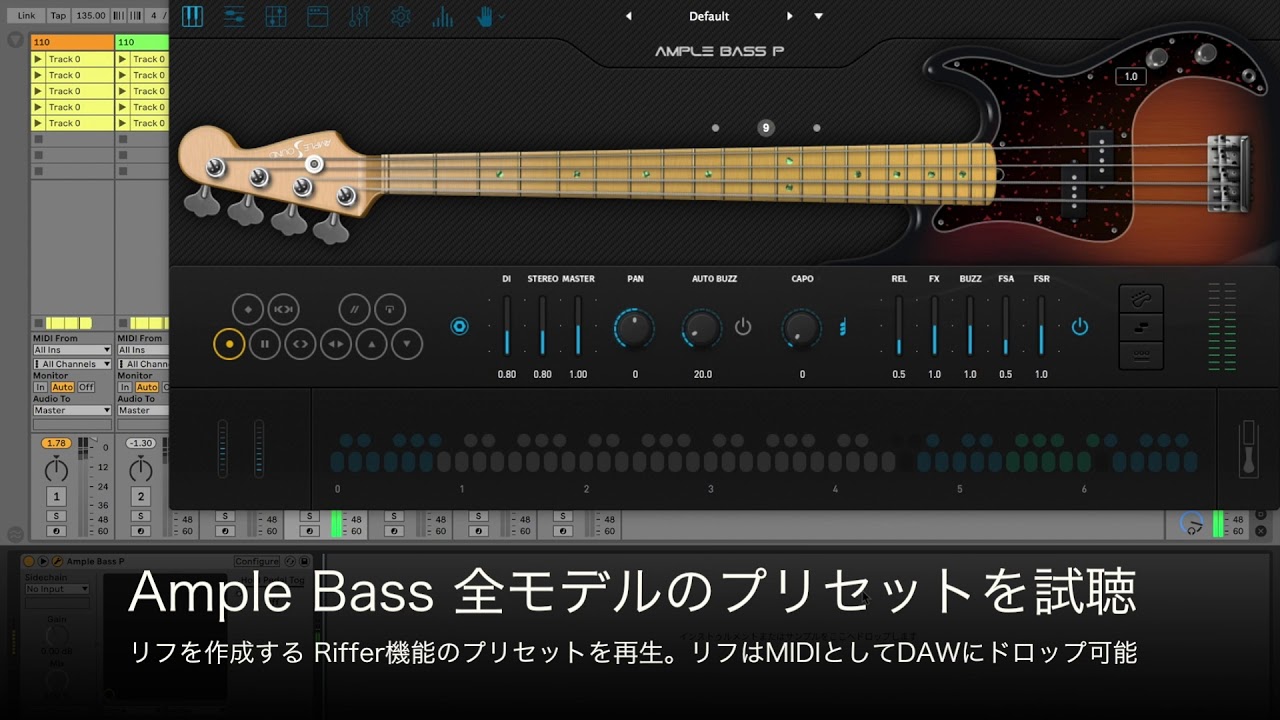Set track 1 Monitor to In
1280x720 pixels.
[40, 387]
